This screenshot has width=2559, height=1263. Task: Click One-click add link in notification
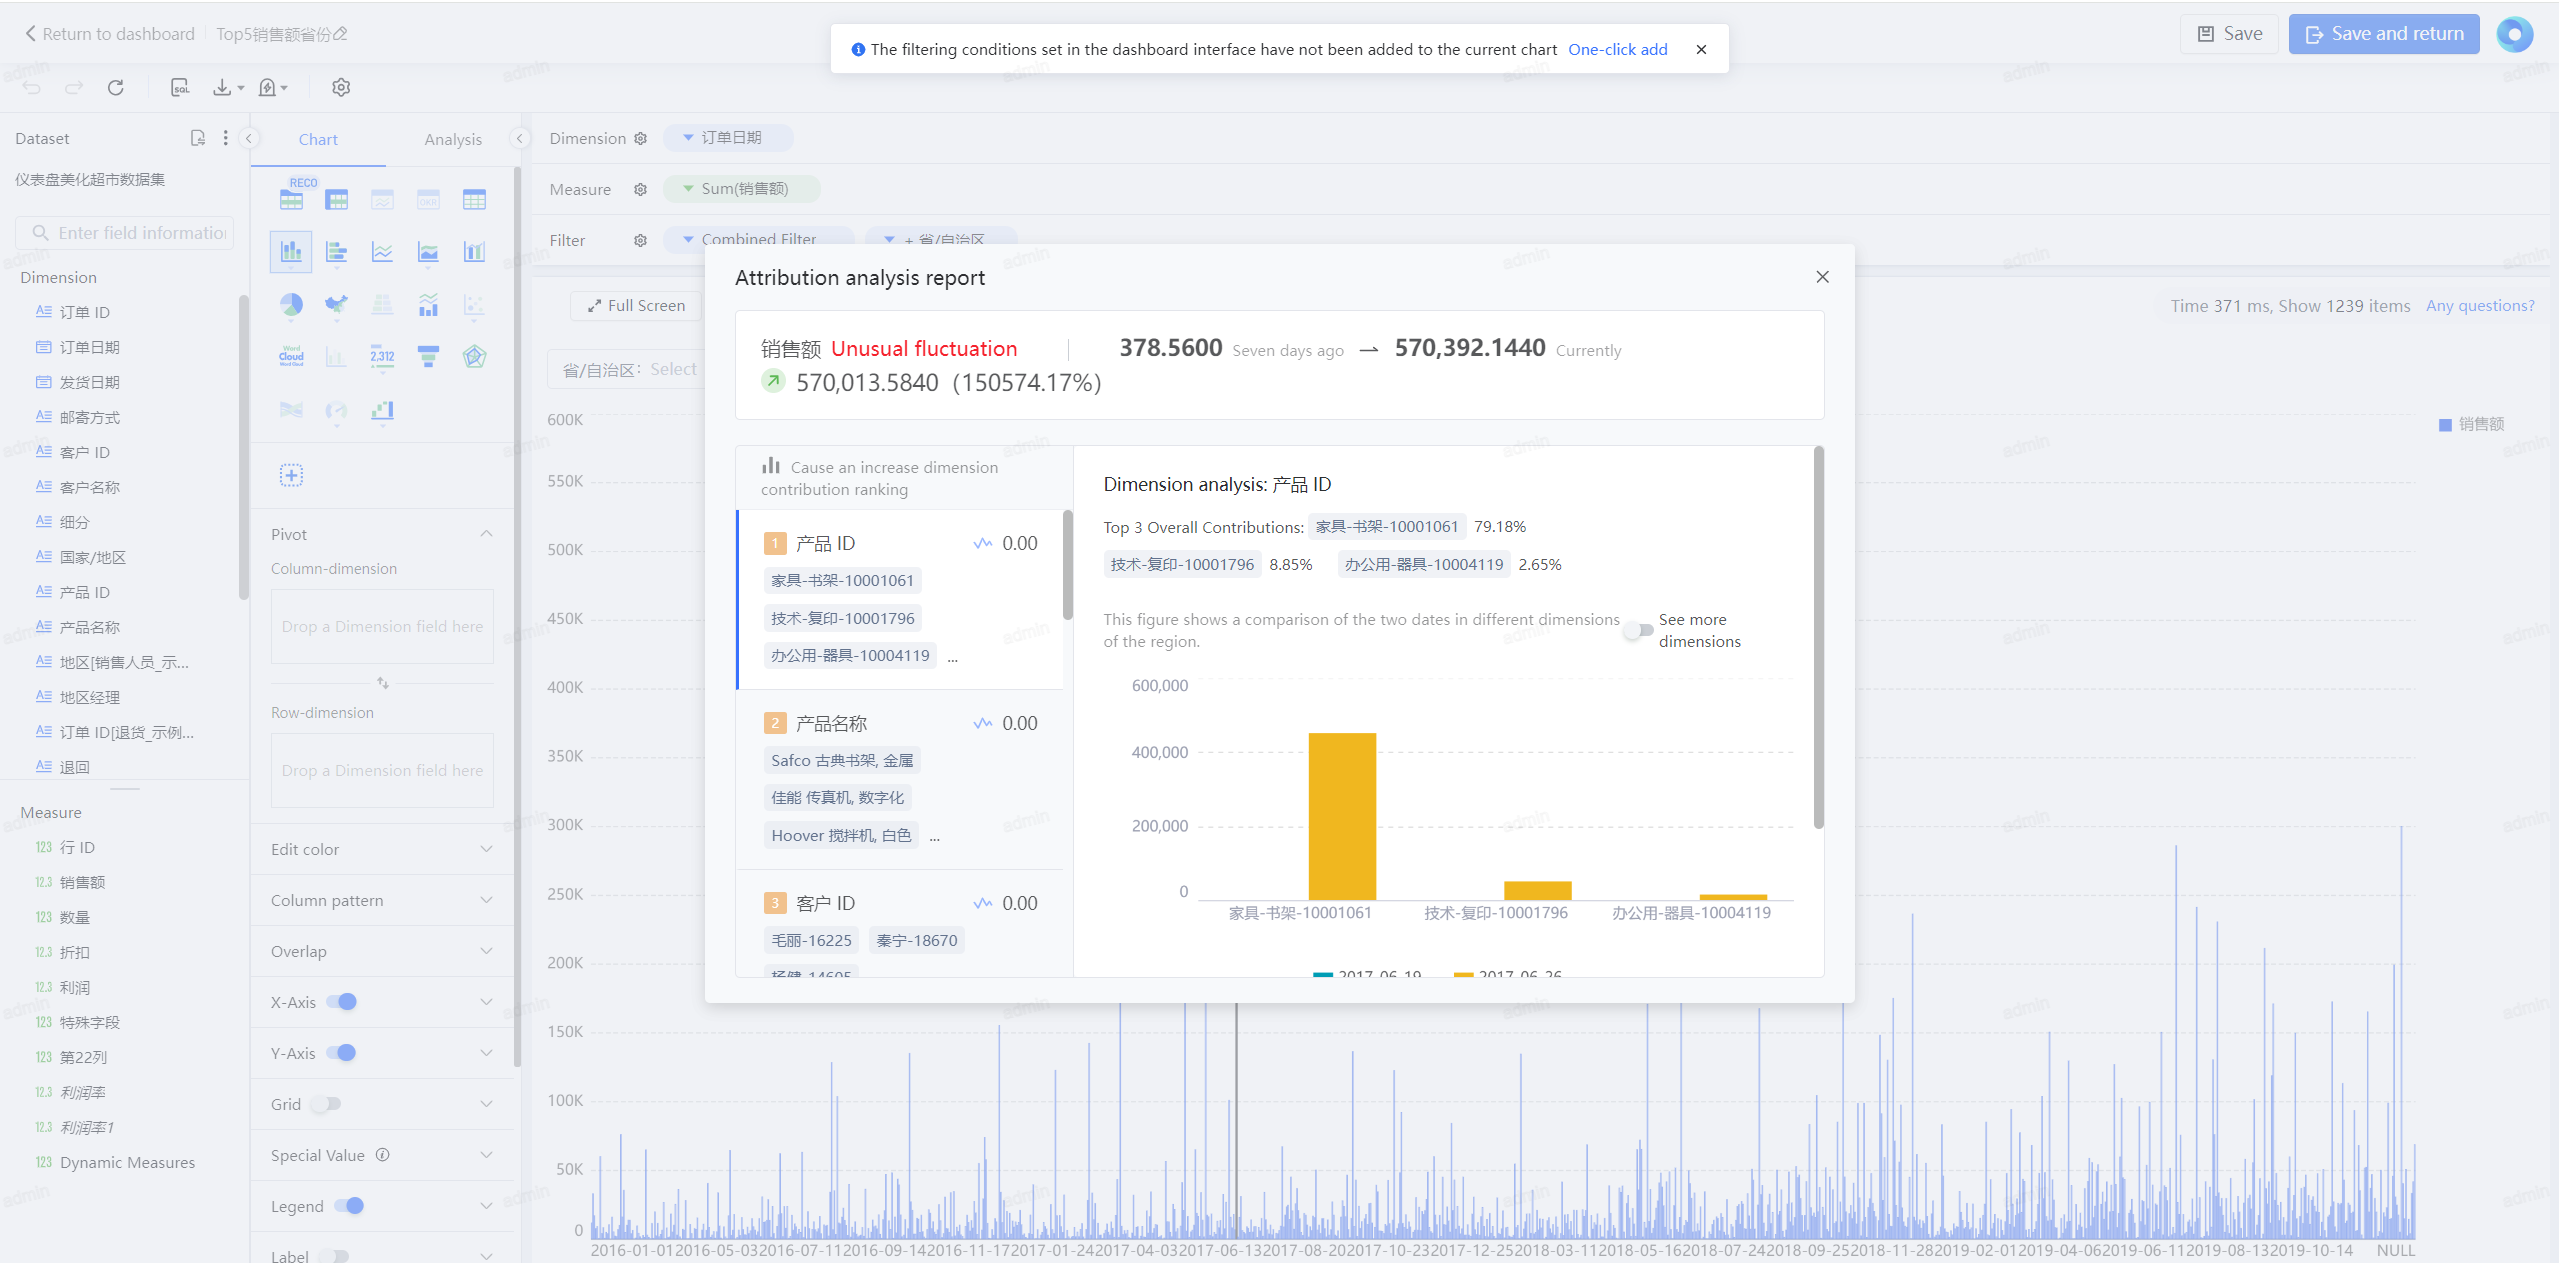pos(1617,50)
